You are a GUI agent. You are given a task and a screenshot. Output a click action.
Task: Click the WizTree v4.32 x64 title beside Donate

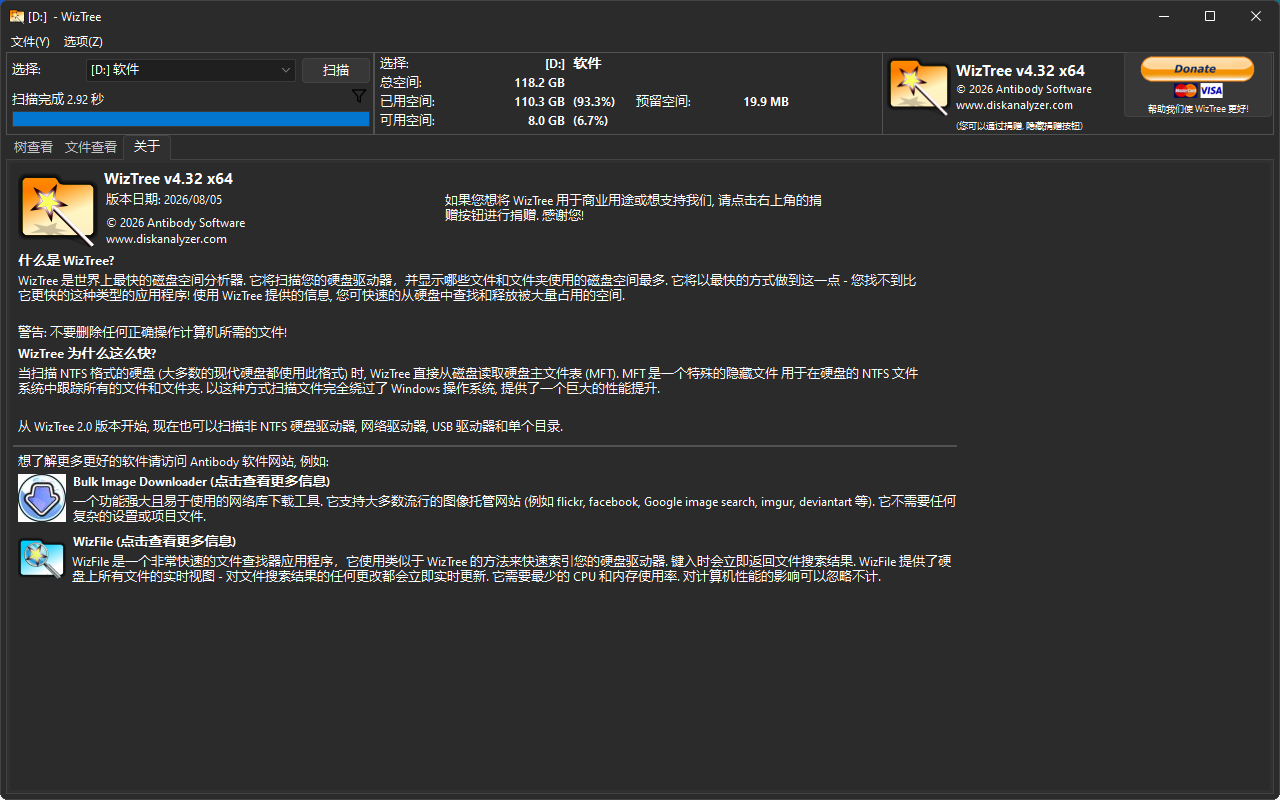[x=1020, y=70]
